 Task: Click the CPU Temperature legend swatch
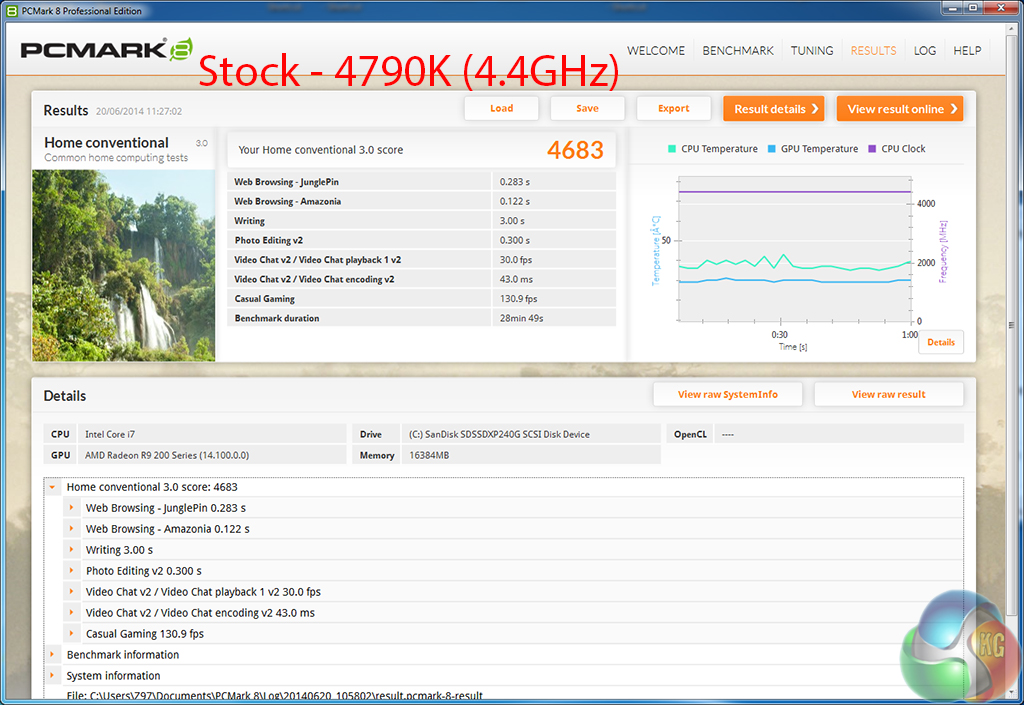tap(671, 149)
